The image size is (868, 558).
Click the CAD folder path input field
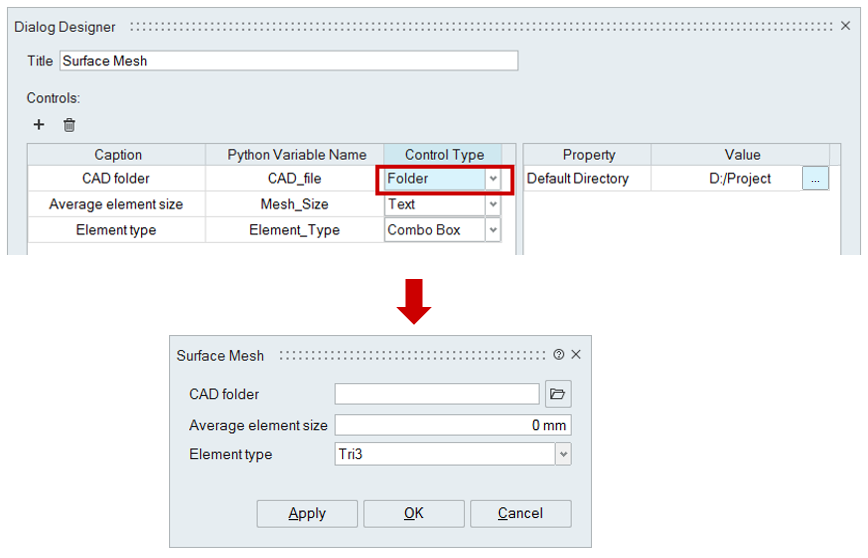click(x=437, y=394)
